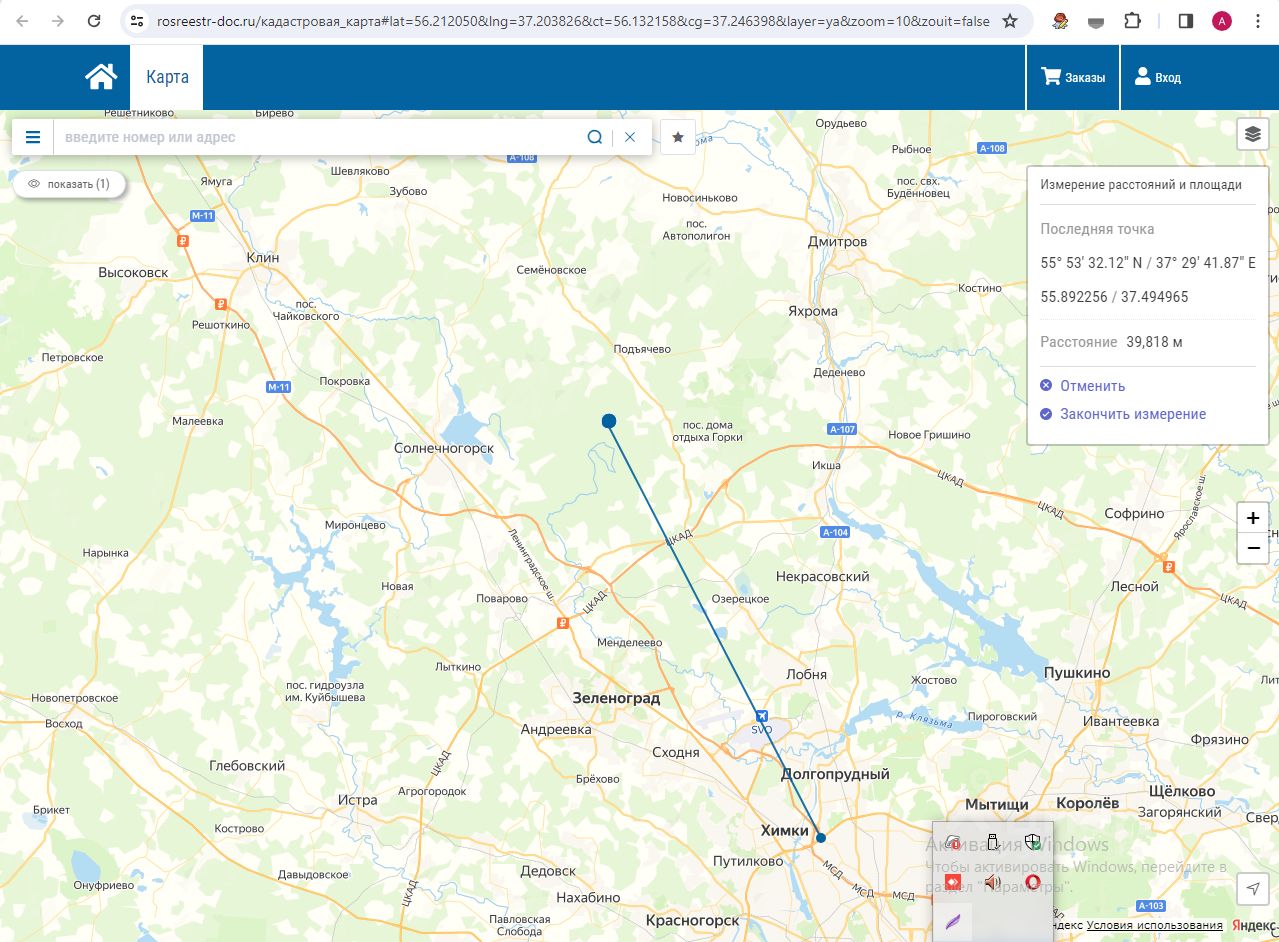Open favorites star button on map

(x=678, y=137)
